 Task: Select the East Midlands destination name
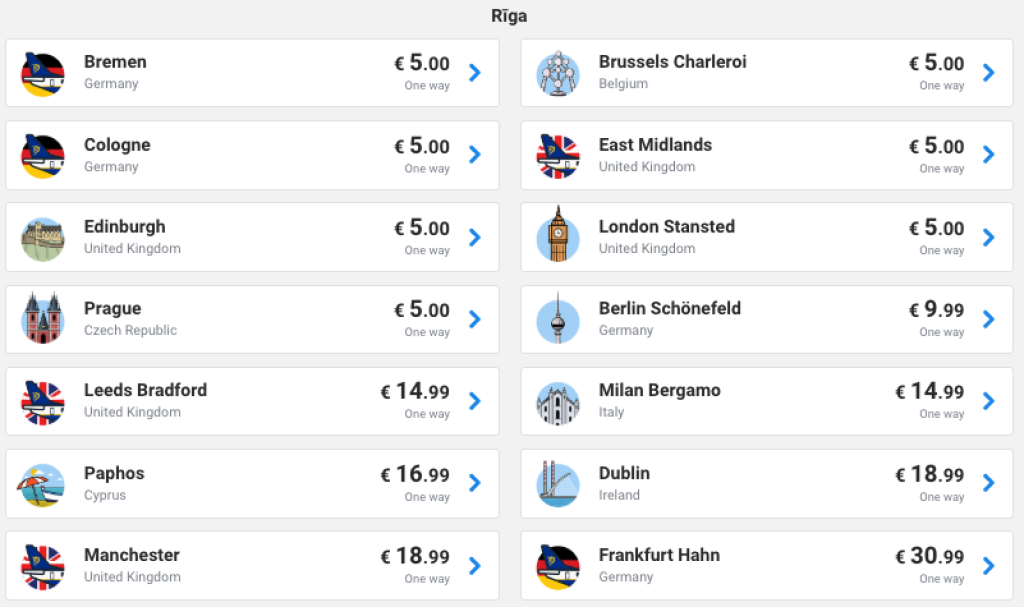[655, 145]
